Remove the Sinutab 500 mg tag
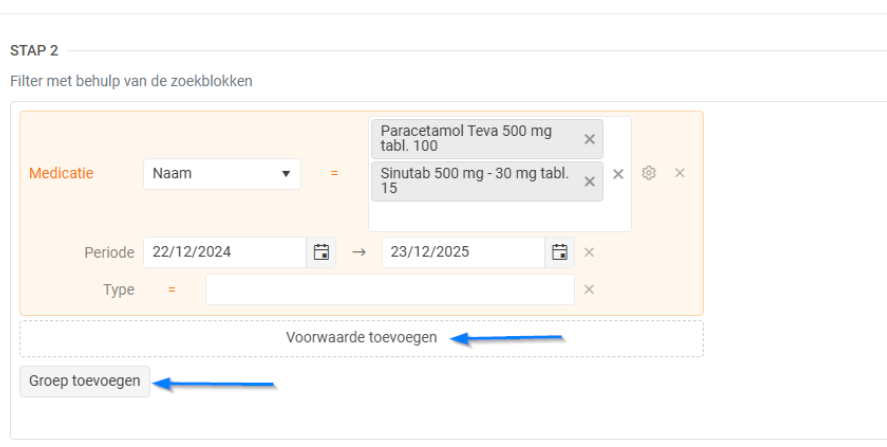 click(589, 181)
